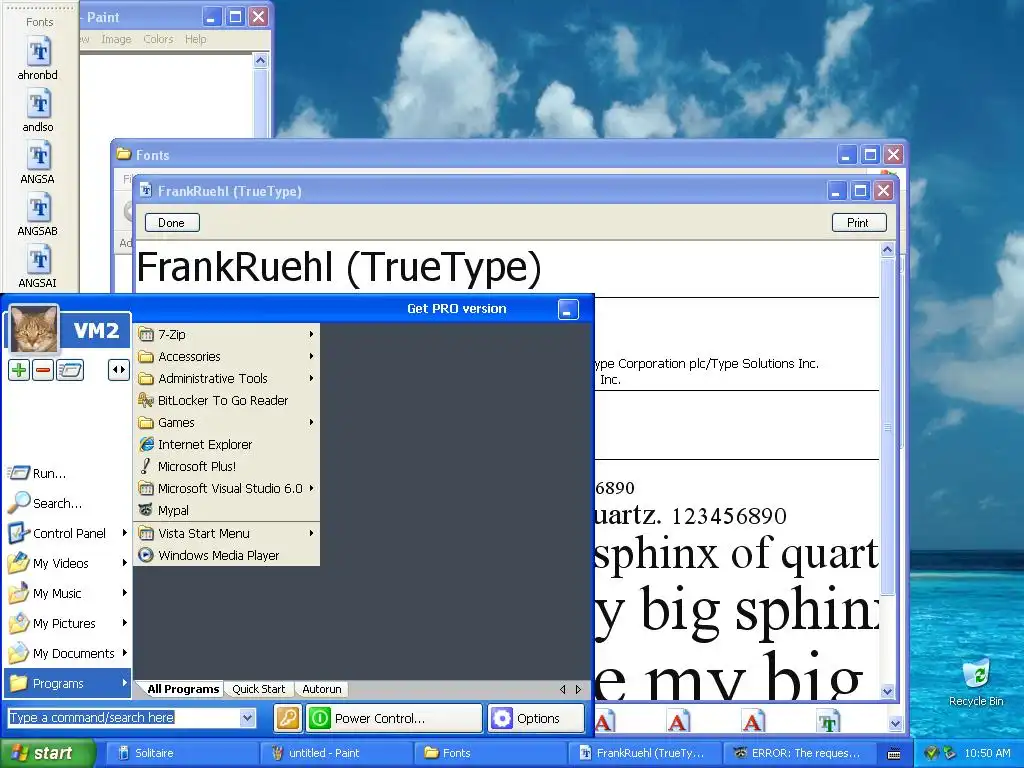The width and height of the screenshot is (1024, 768).
Task: Open Vista Start Menu folder entry
Action: [x=226, y=534]
